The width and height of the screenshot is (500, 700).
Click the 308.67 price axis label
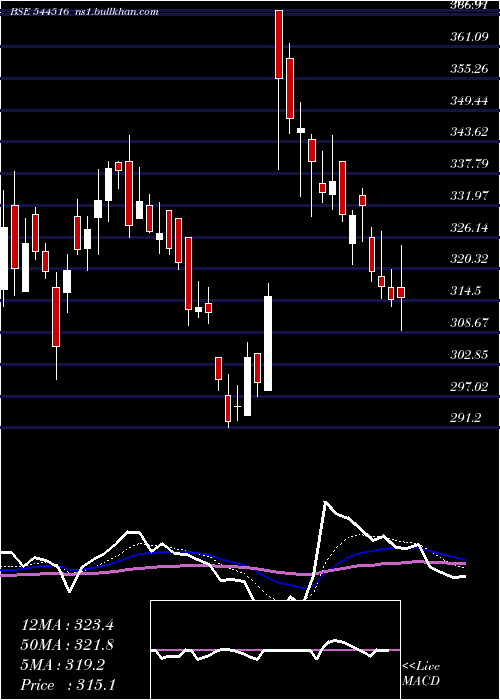click(469, 323)
